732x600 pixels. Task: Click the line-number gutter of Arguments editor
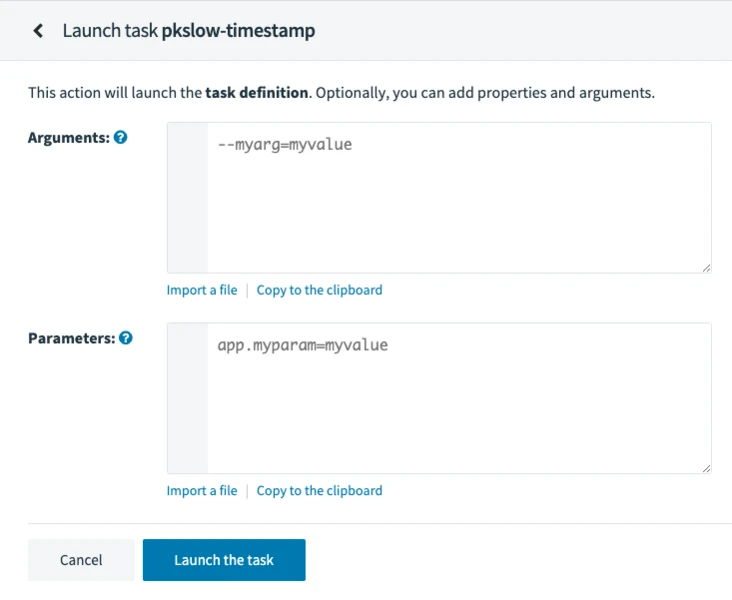pos(188,198)
